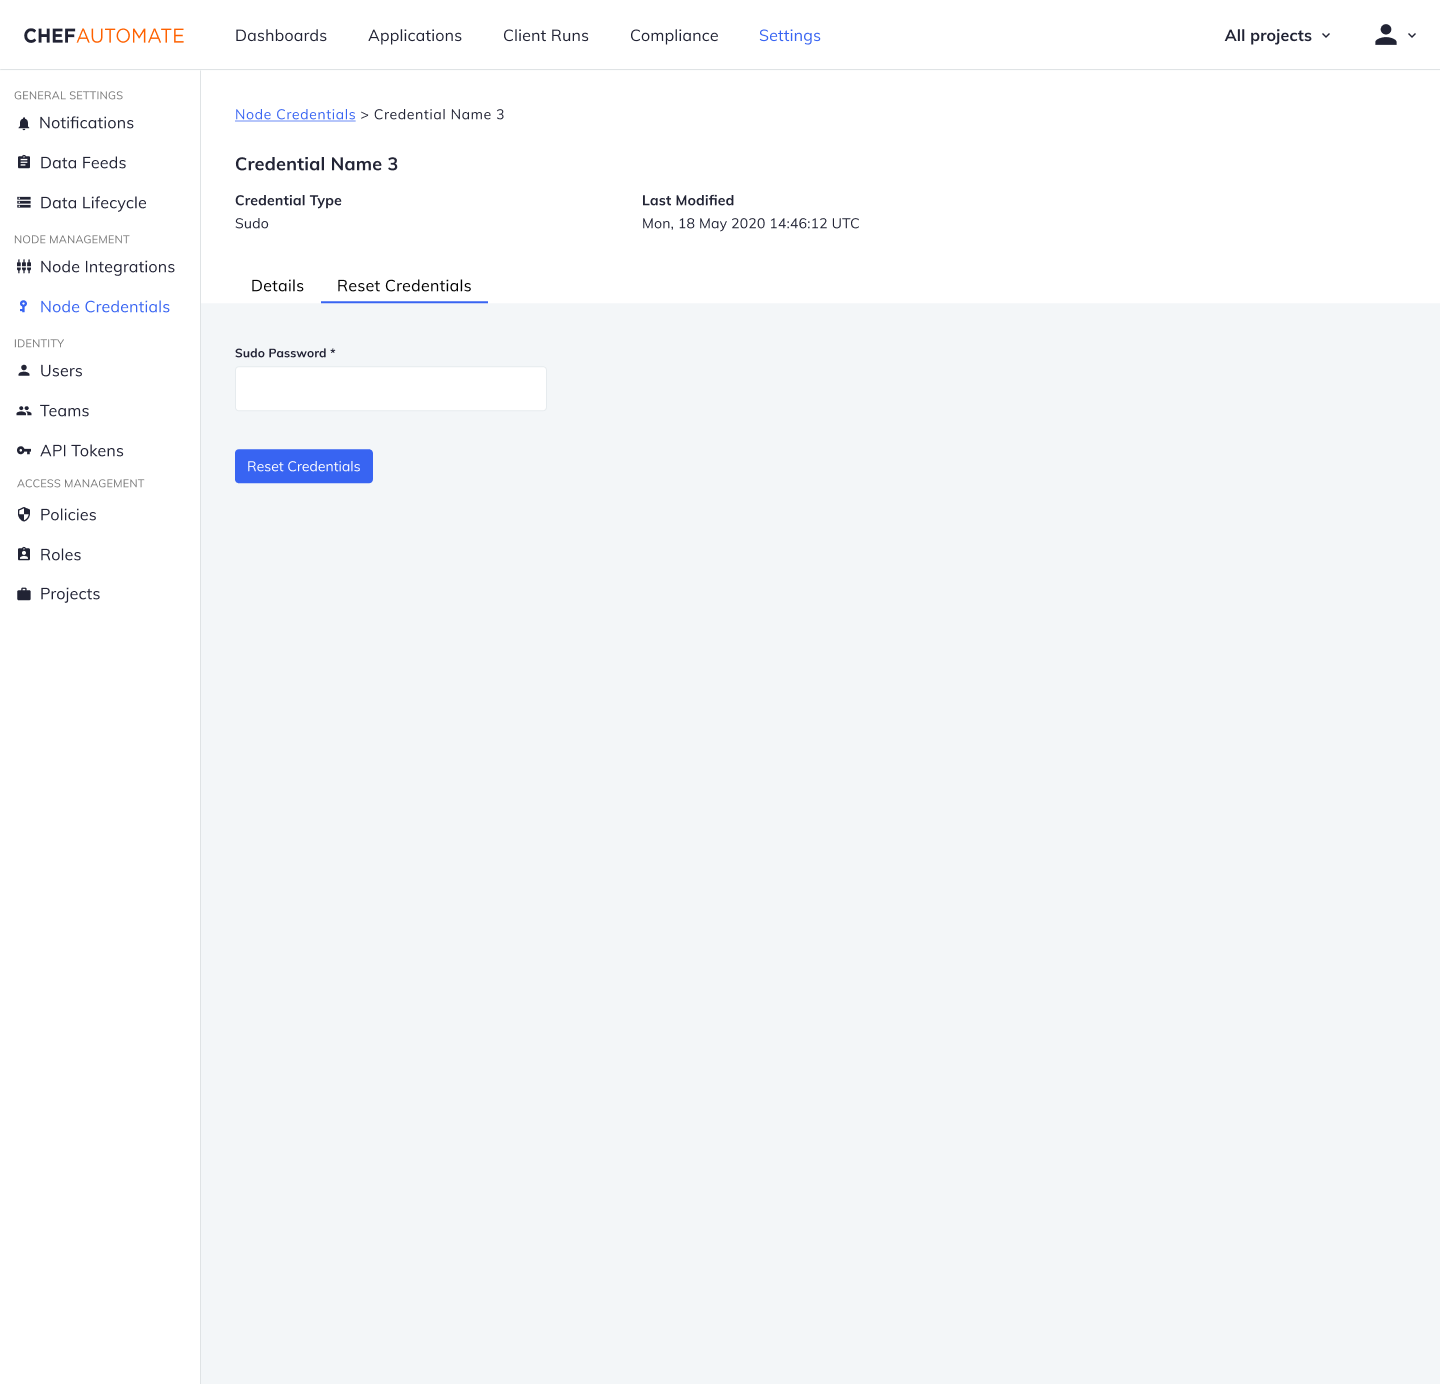The image size is (1440, 1384).
Task: Open Projects via the briefcase icon
Action: pos(24,593)
